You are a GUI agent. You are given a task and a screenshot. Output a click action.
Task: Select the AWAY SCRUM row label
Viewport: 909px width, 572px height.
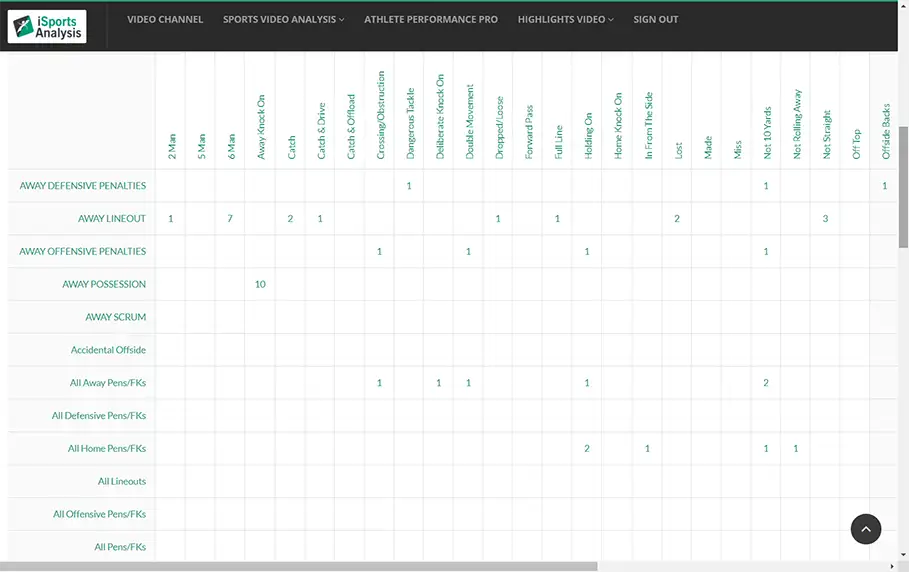(115, 317)
